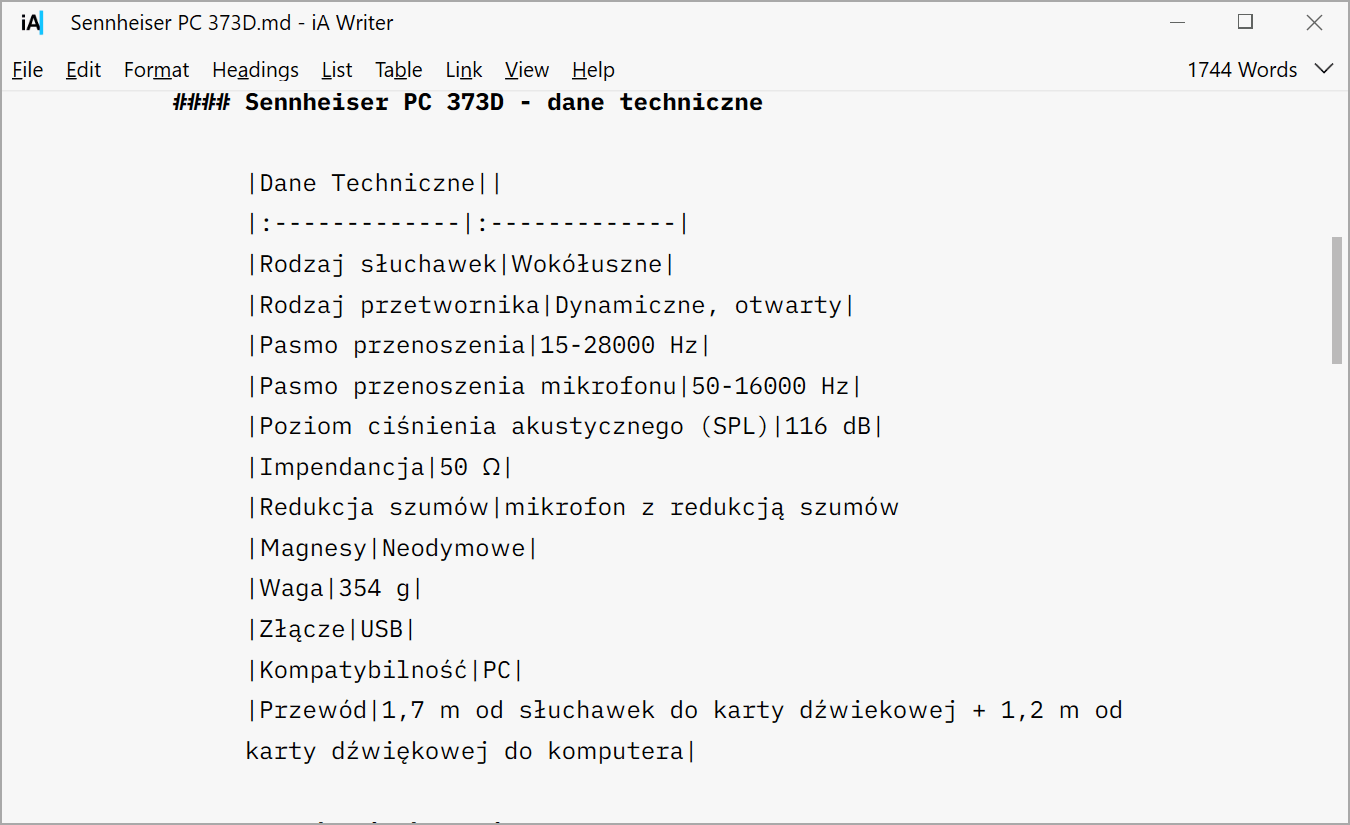
Task: Close the iA Writer window
Action: (x=1314, y=23)
